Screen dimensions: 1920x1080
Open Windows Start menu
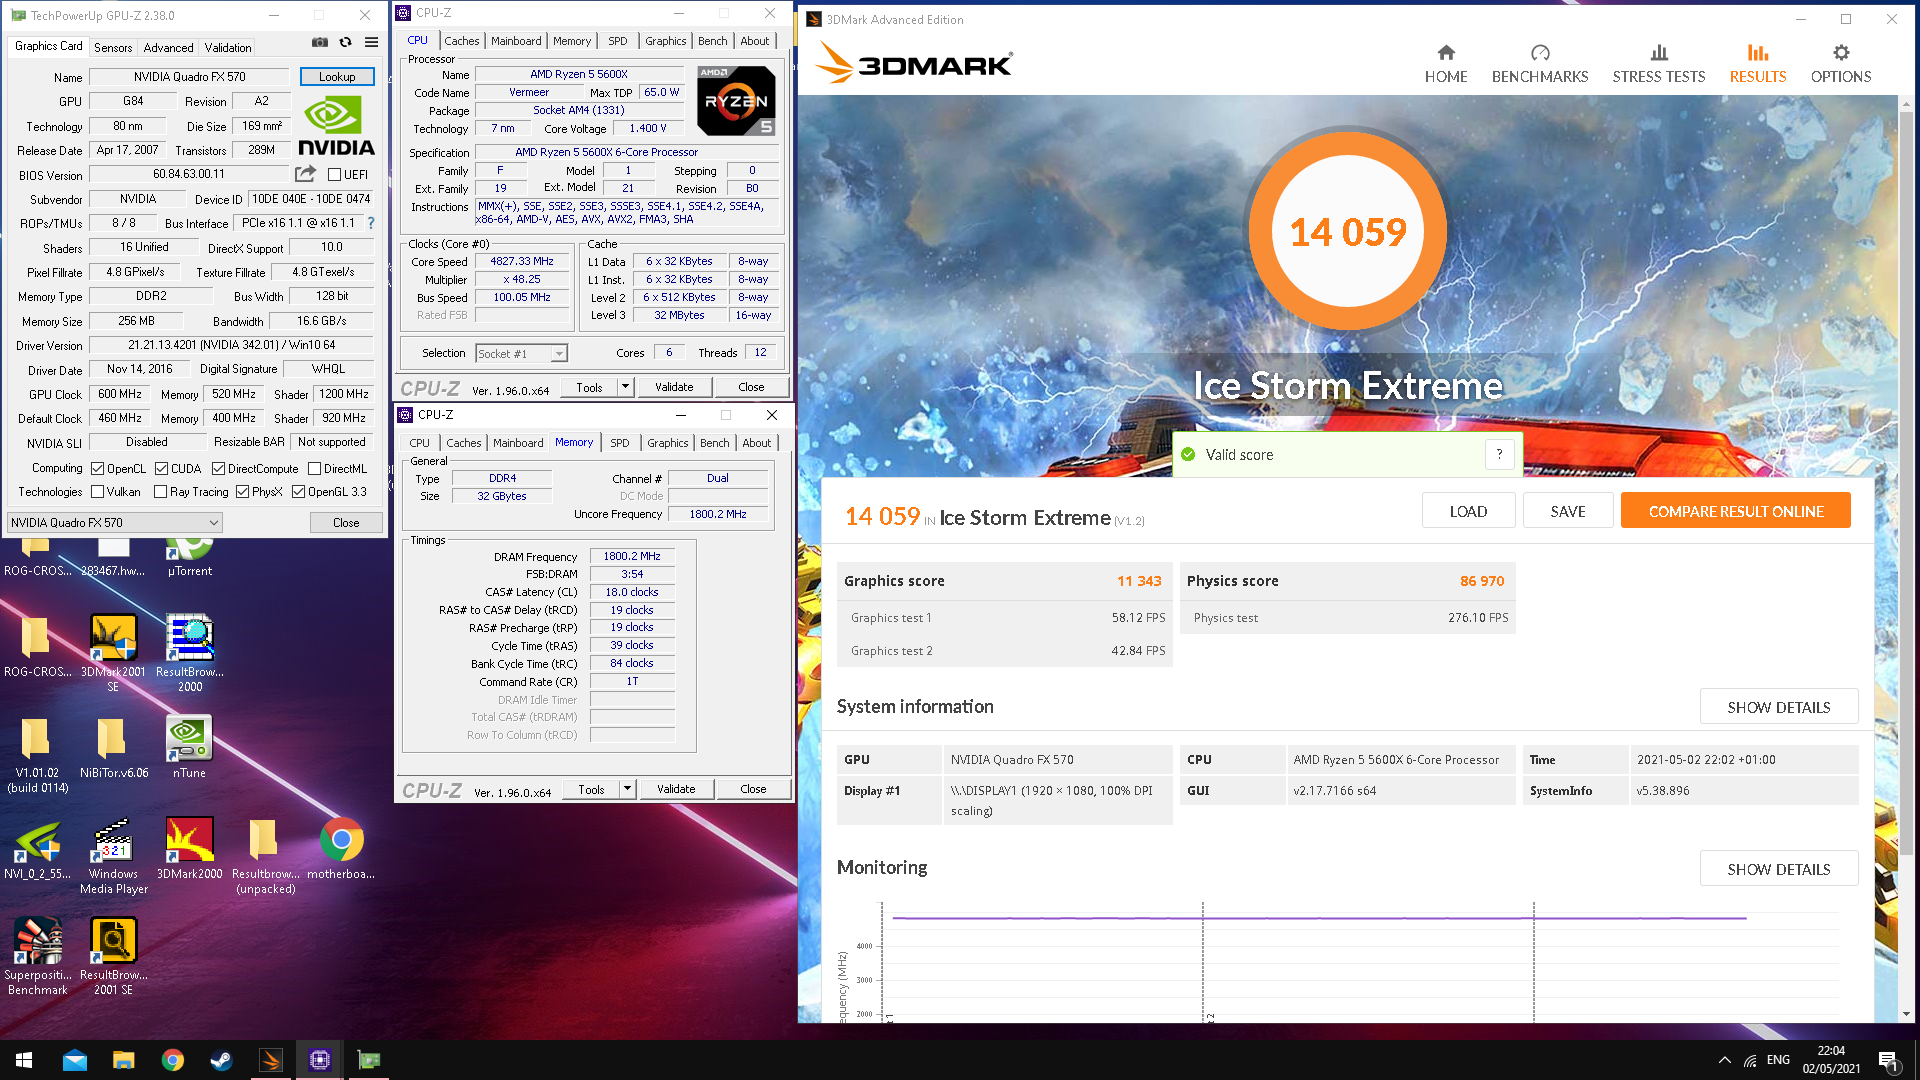tap(24, 1060)
